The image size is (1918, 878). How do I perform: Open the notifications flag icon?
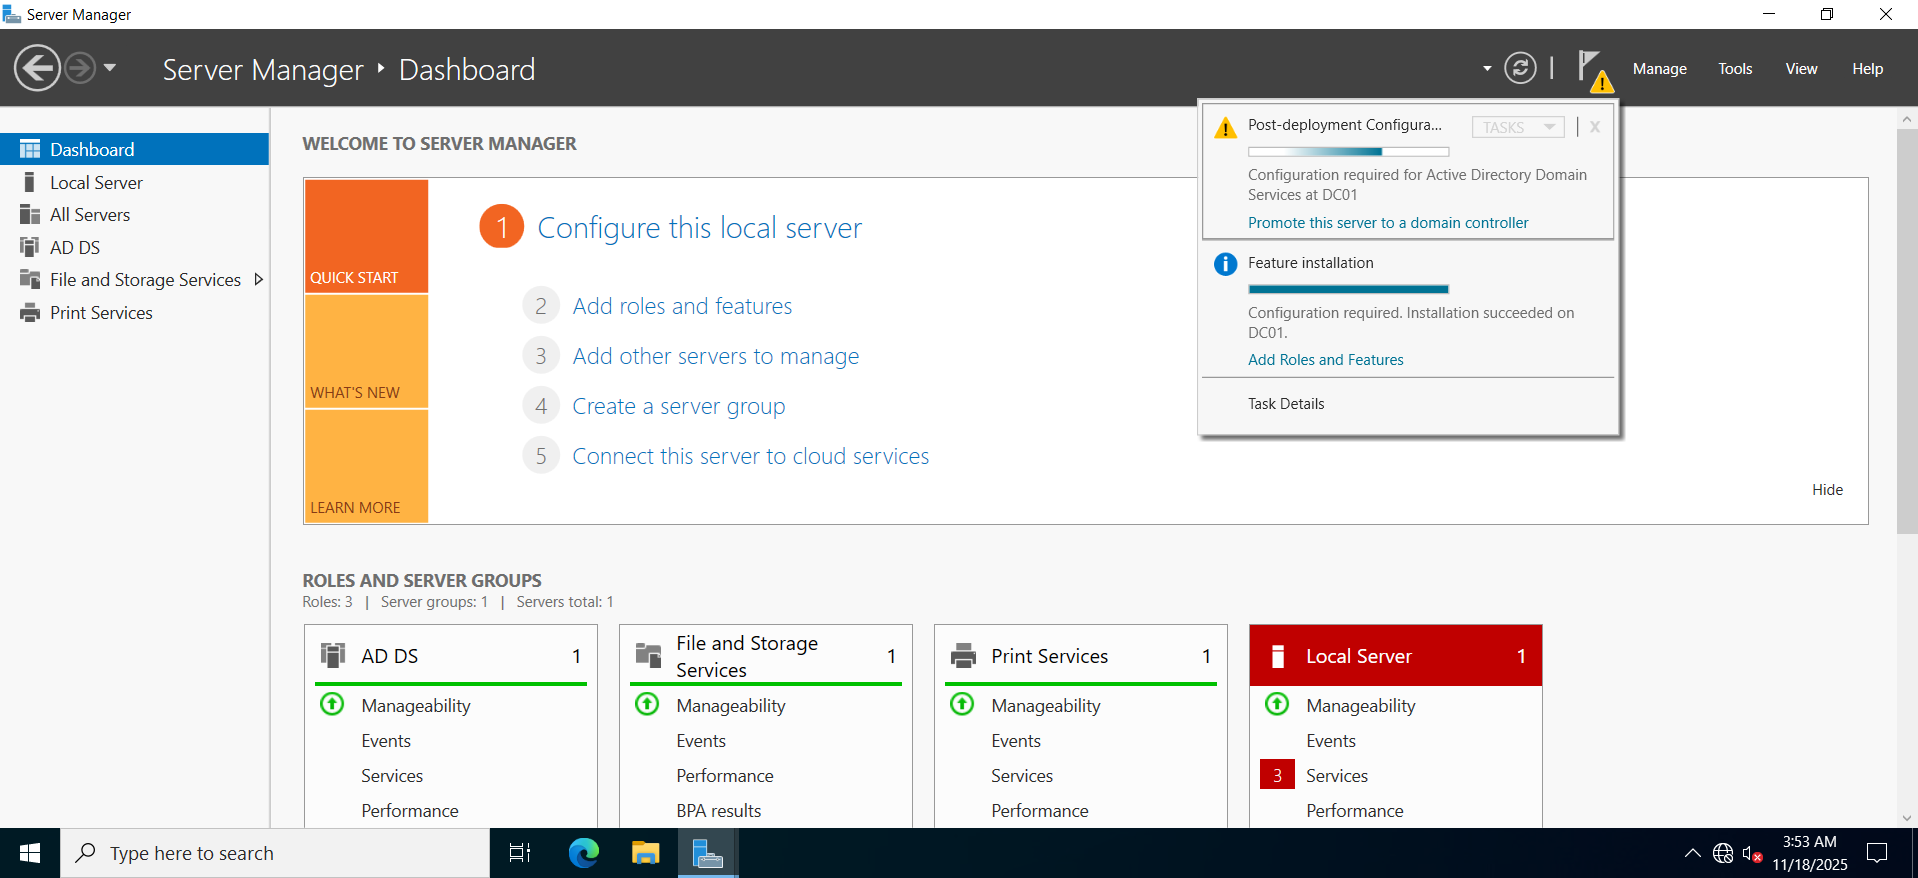tap(1594, 70)
